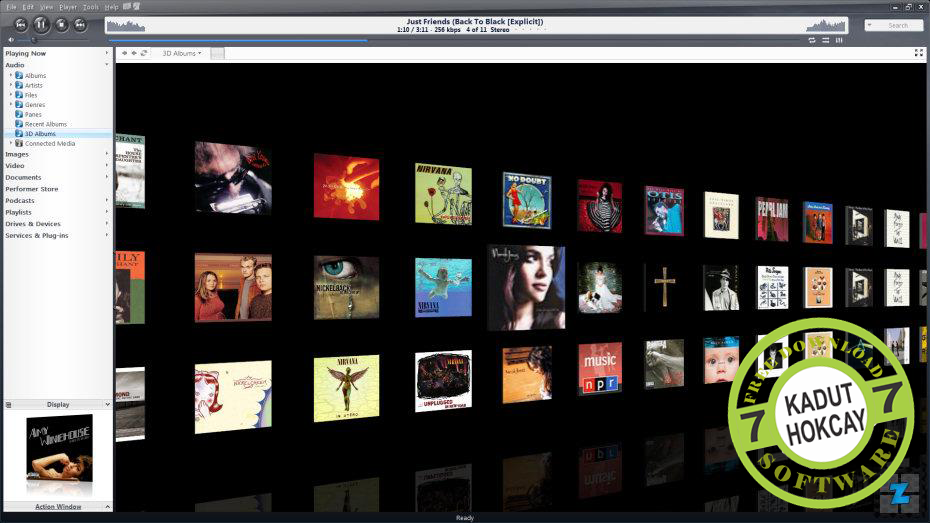This screenshot has height=523, width=930.
Task: Open Recent Albums view
Action: [46, 125]
